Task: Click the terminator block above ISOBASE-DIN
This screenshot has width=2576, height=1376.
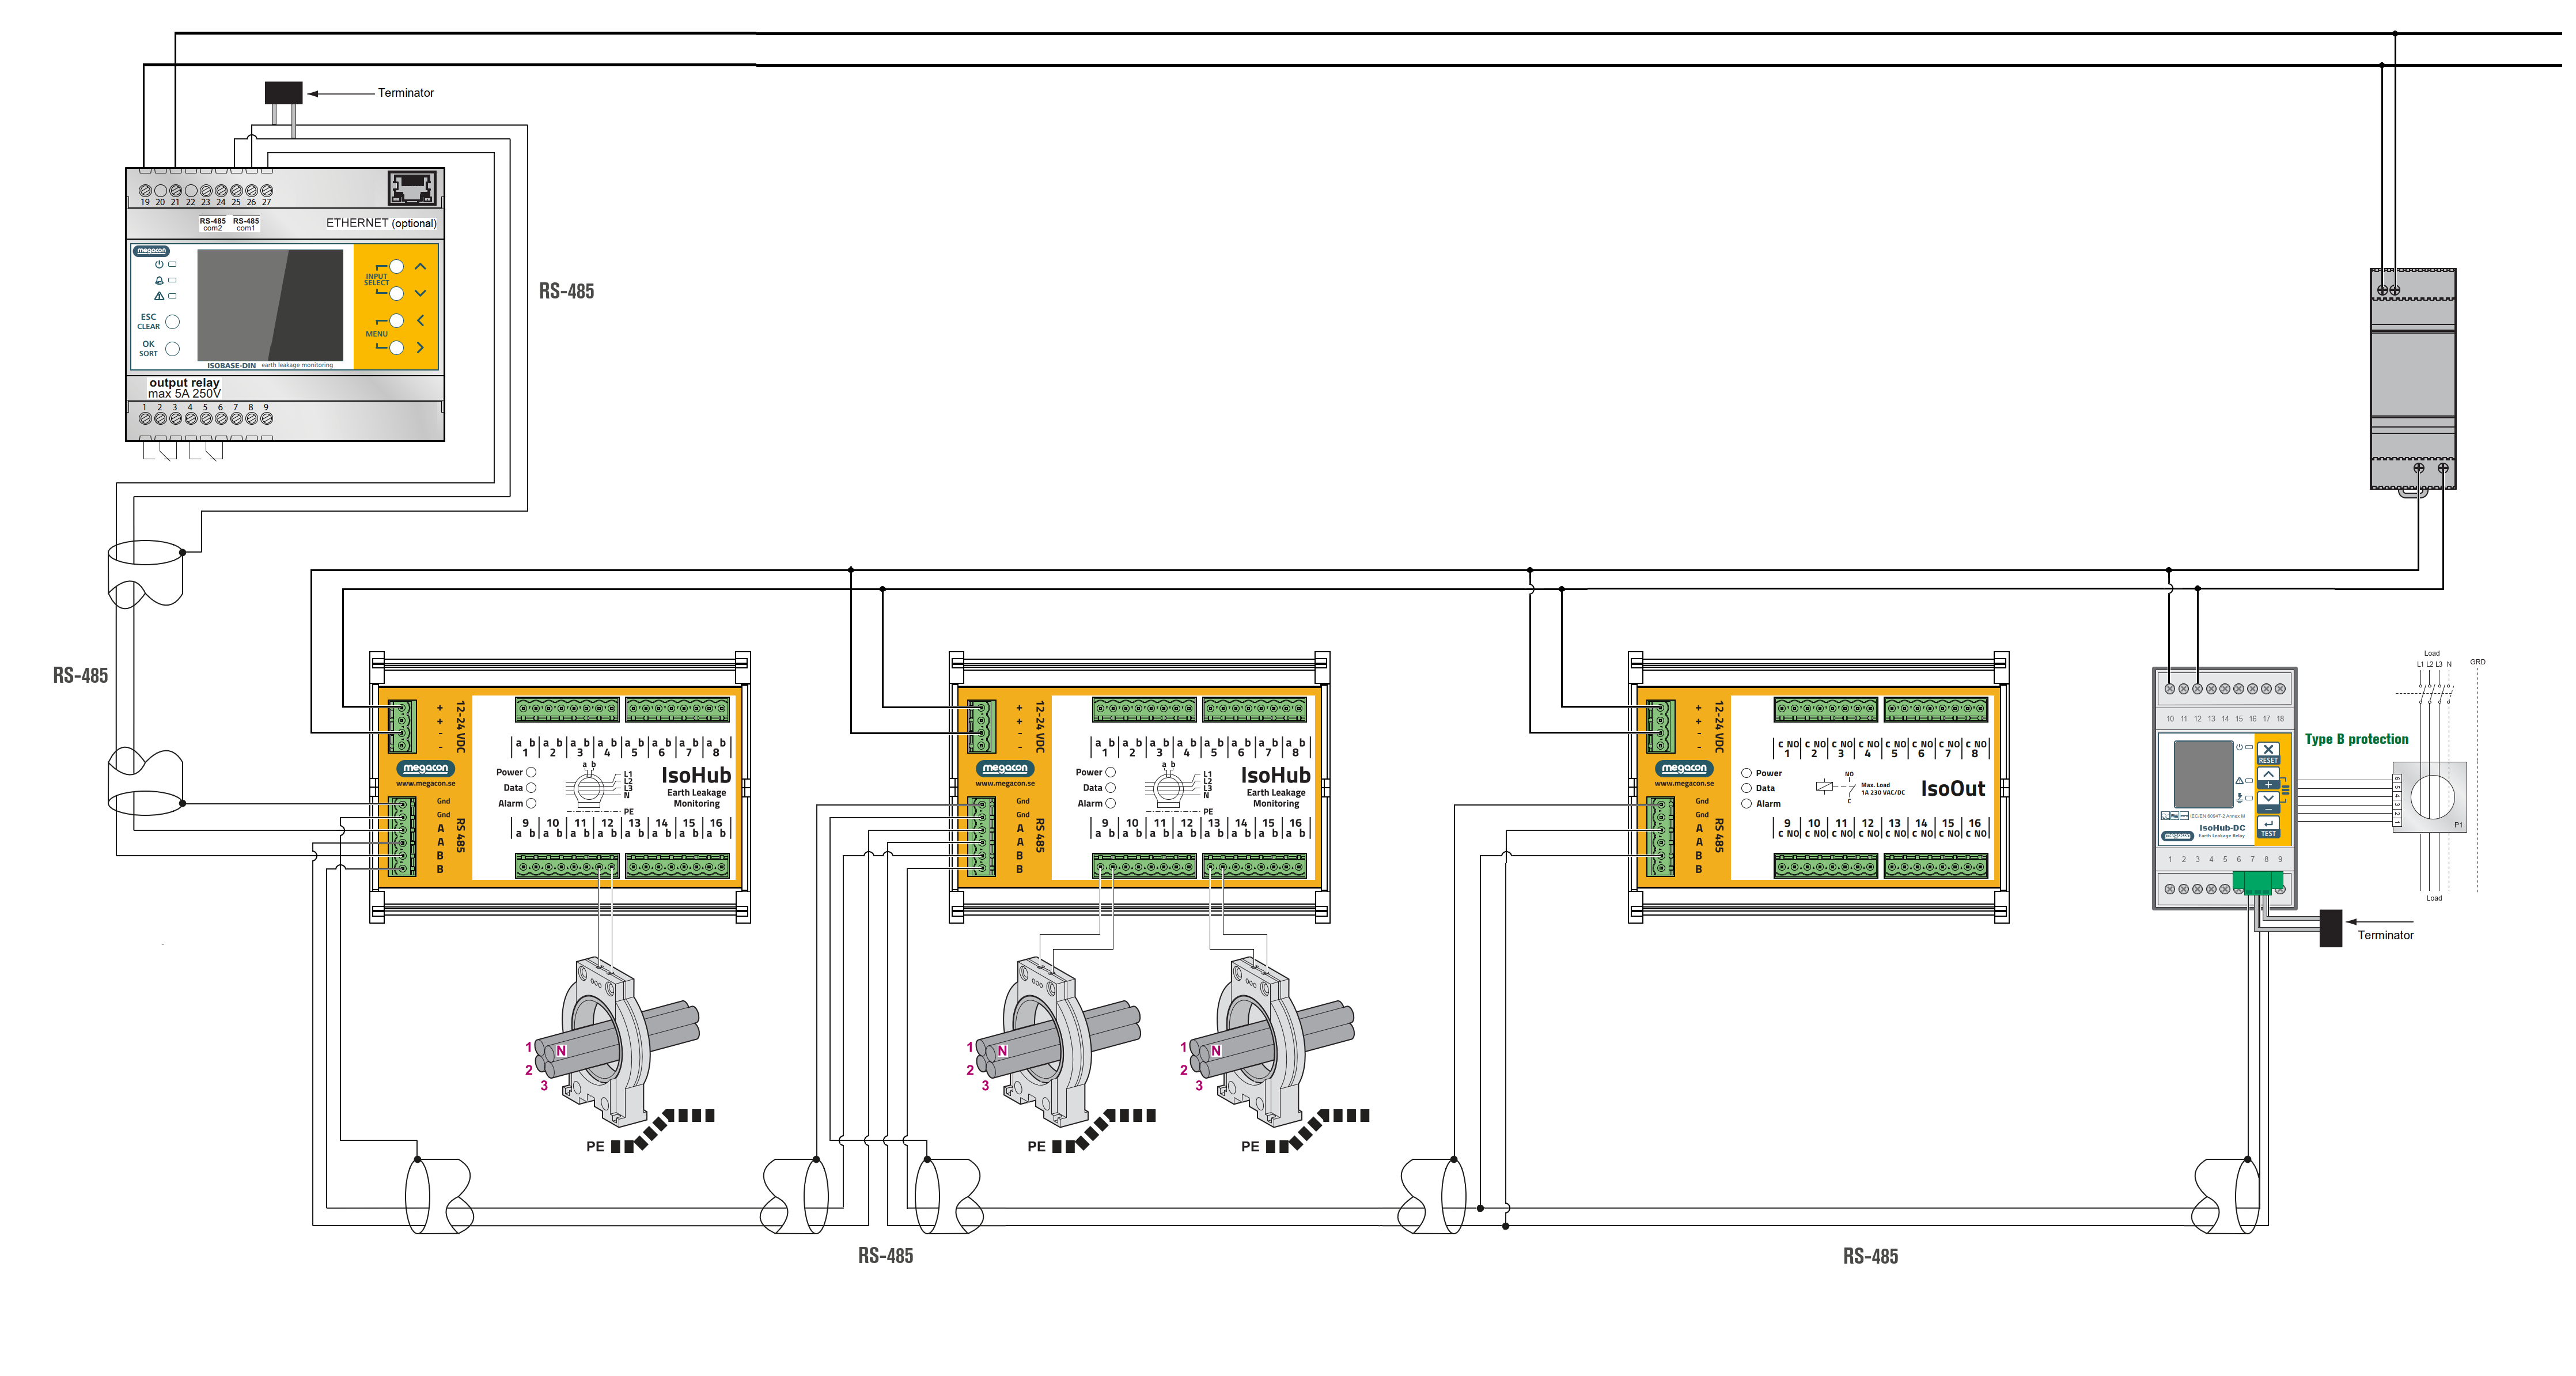Action: coord(284,92)
